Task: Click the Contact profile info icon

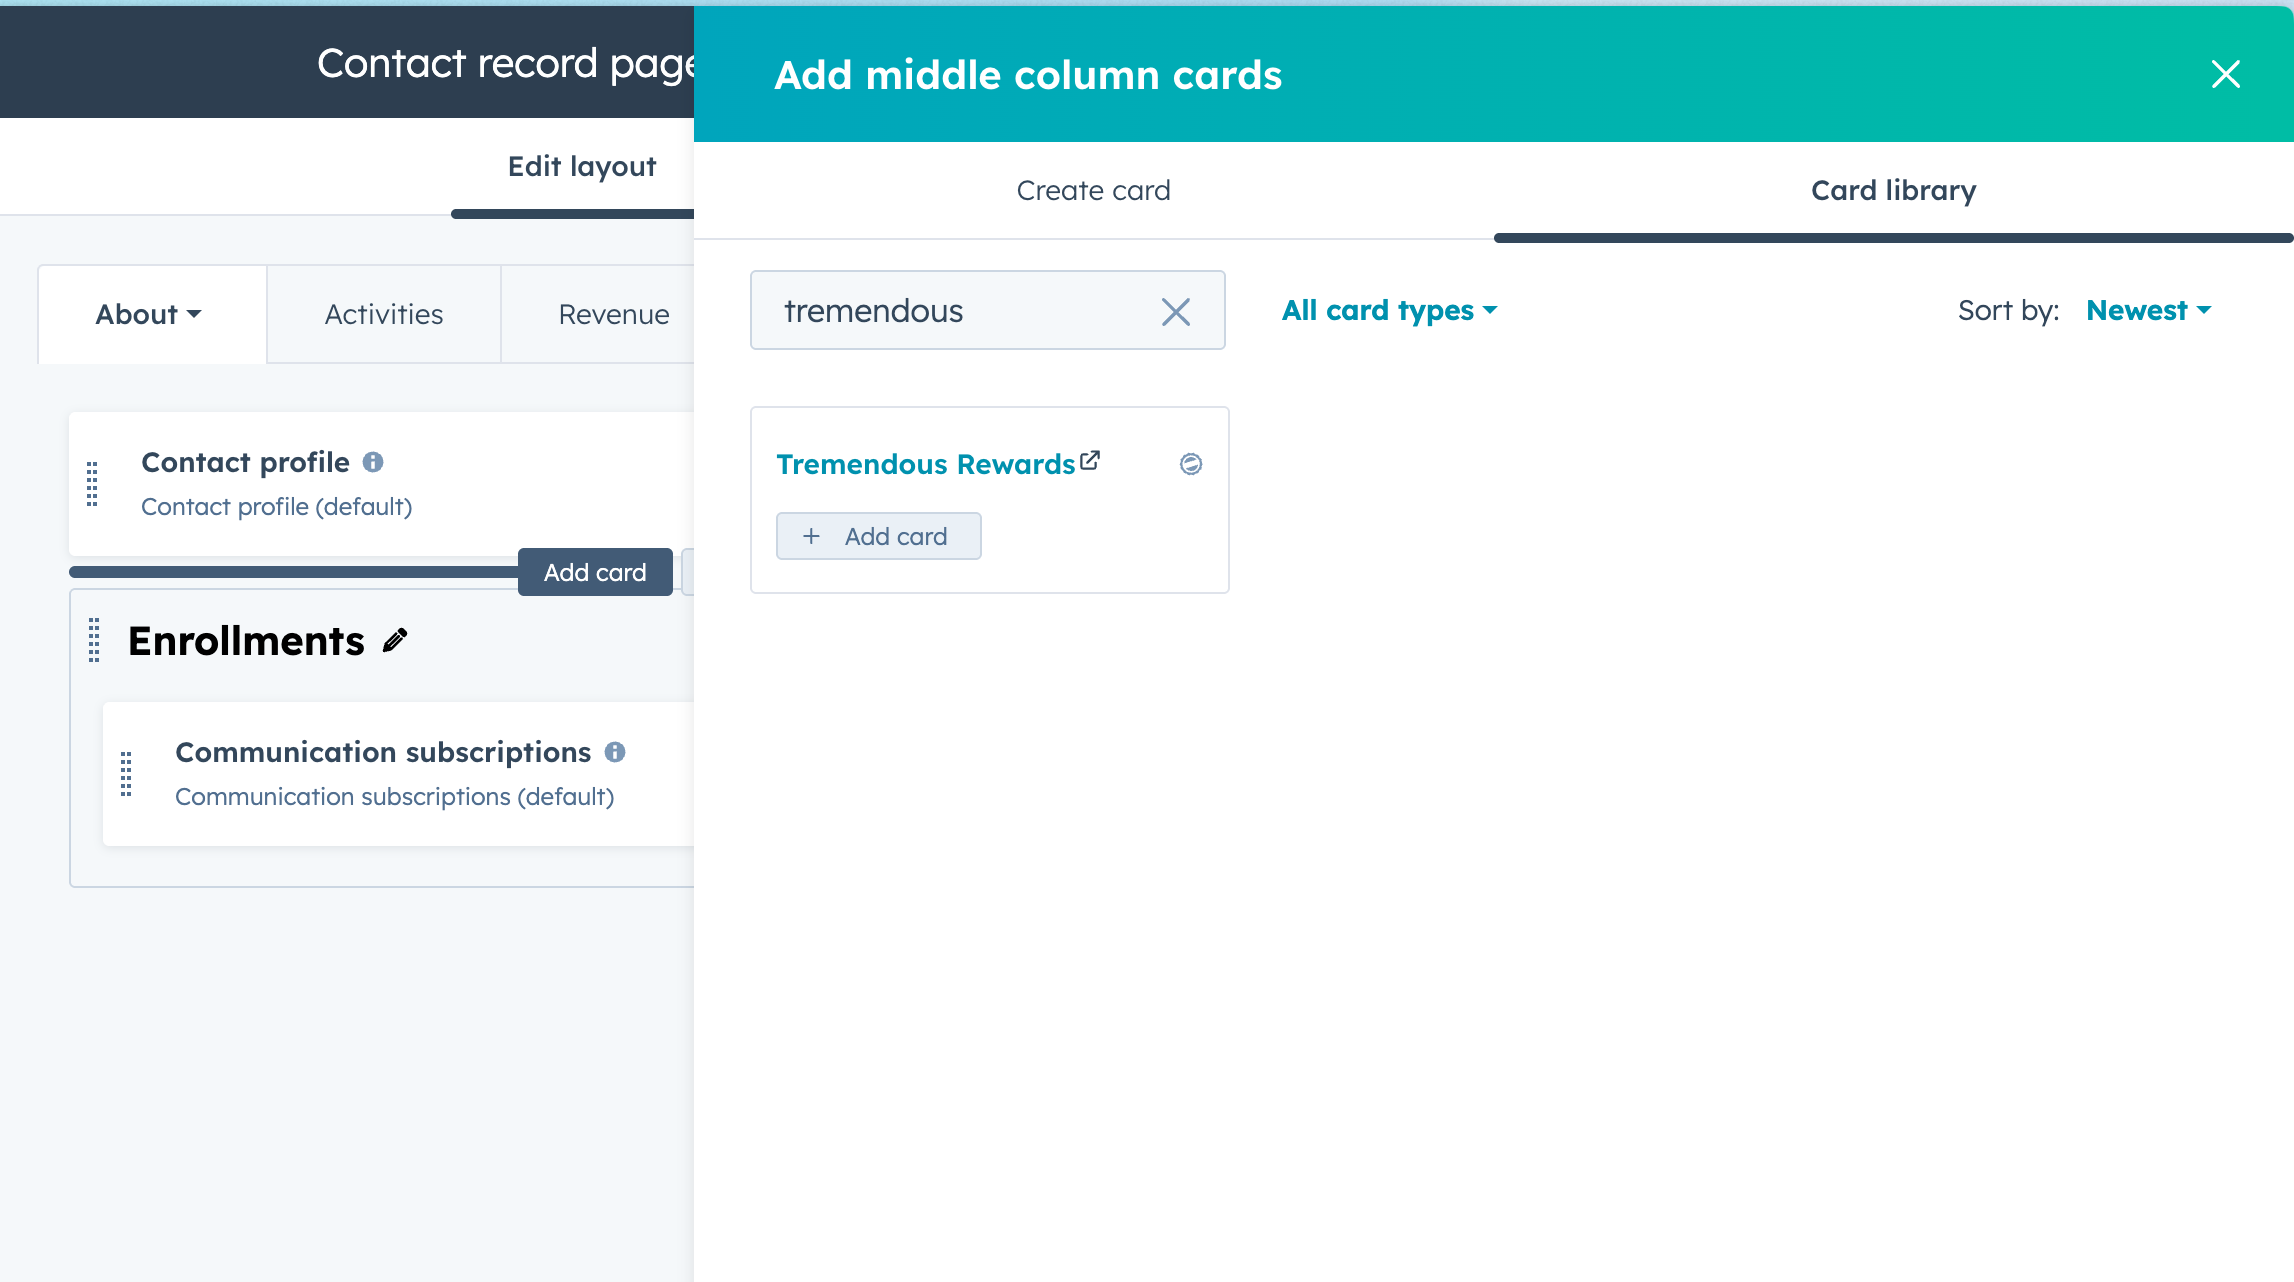Action: [373, 462]
